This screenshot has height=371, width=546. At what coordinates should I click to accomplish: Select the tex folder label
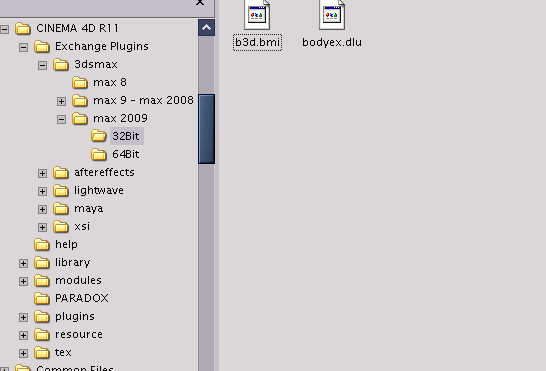tap(63, 353)
